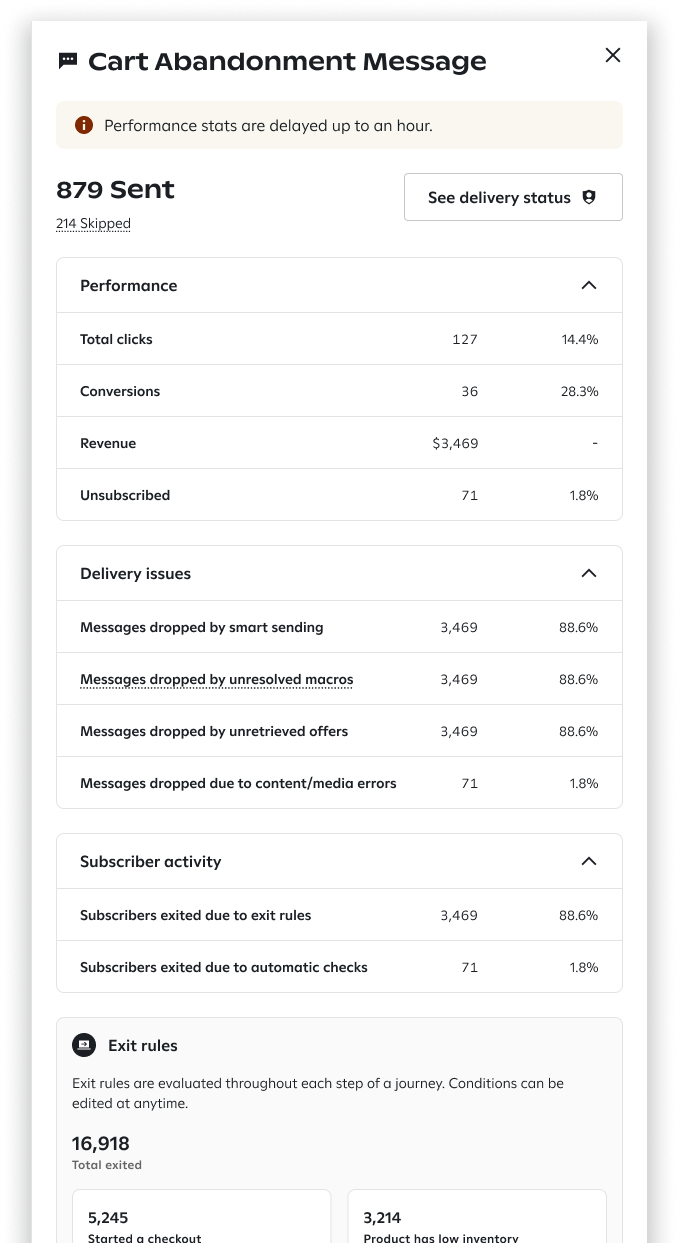Screen dimensions: 678x1243
Task: Select the Revenue row showing $3,469
Action: [x=339, y=443]
